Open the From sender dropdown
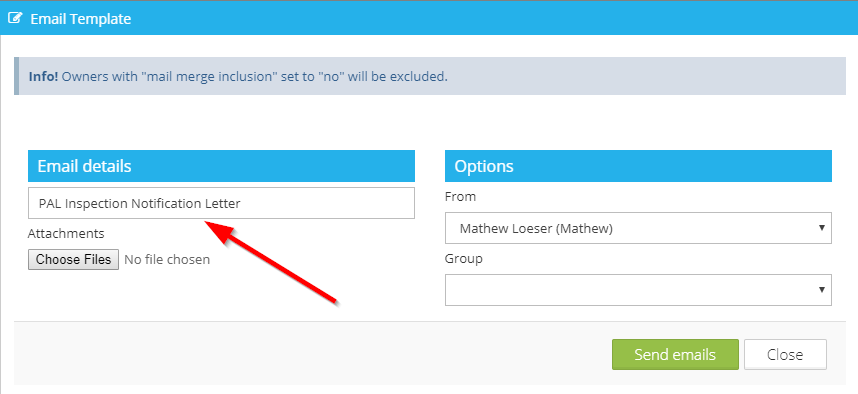Screen dimensions: 858x394 638,228
